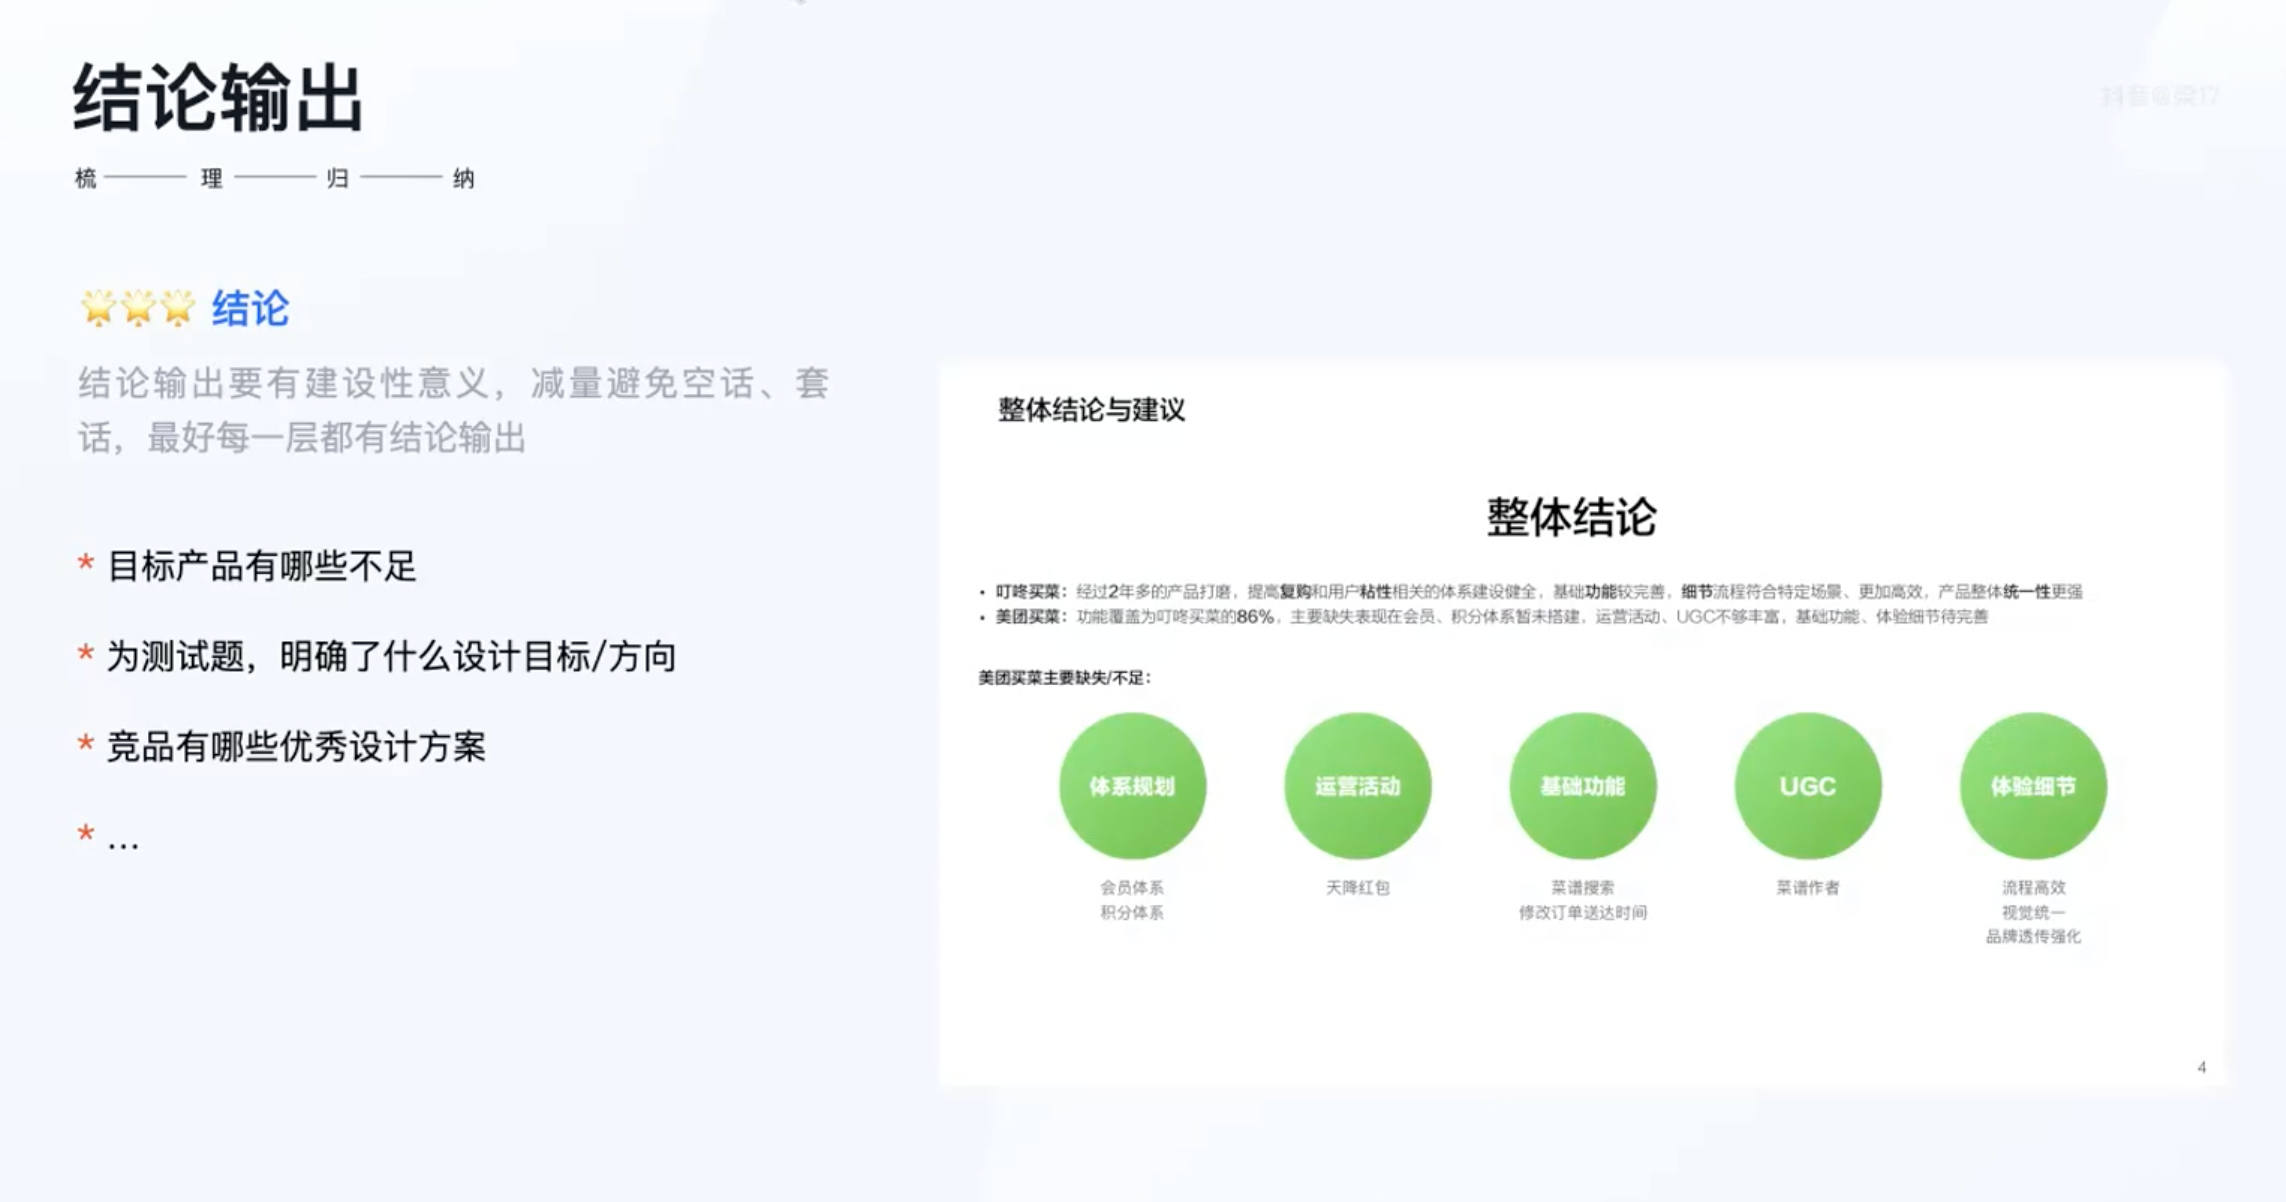
Task: Click the 菜谱搜索 label
Action: [1582, 887]
